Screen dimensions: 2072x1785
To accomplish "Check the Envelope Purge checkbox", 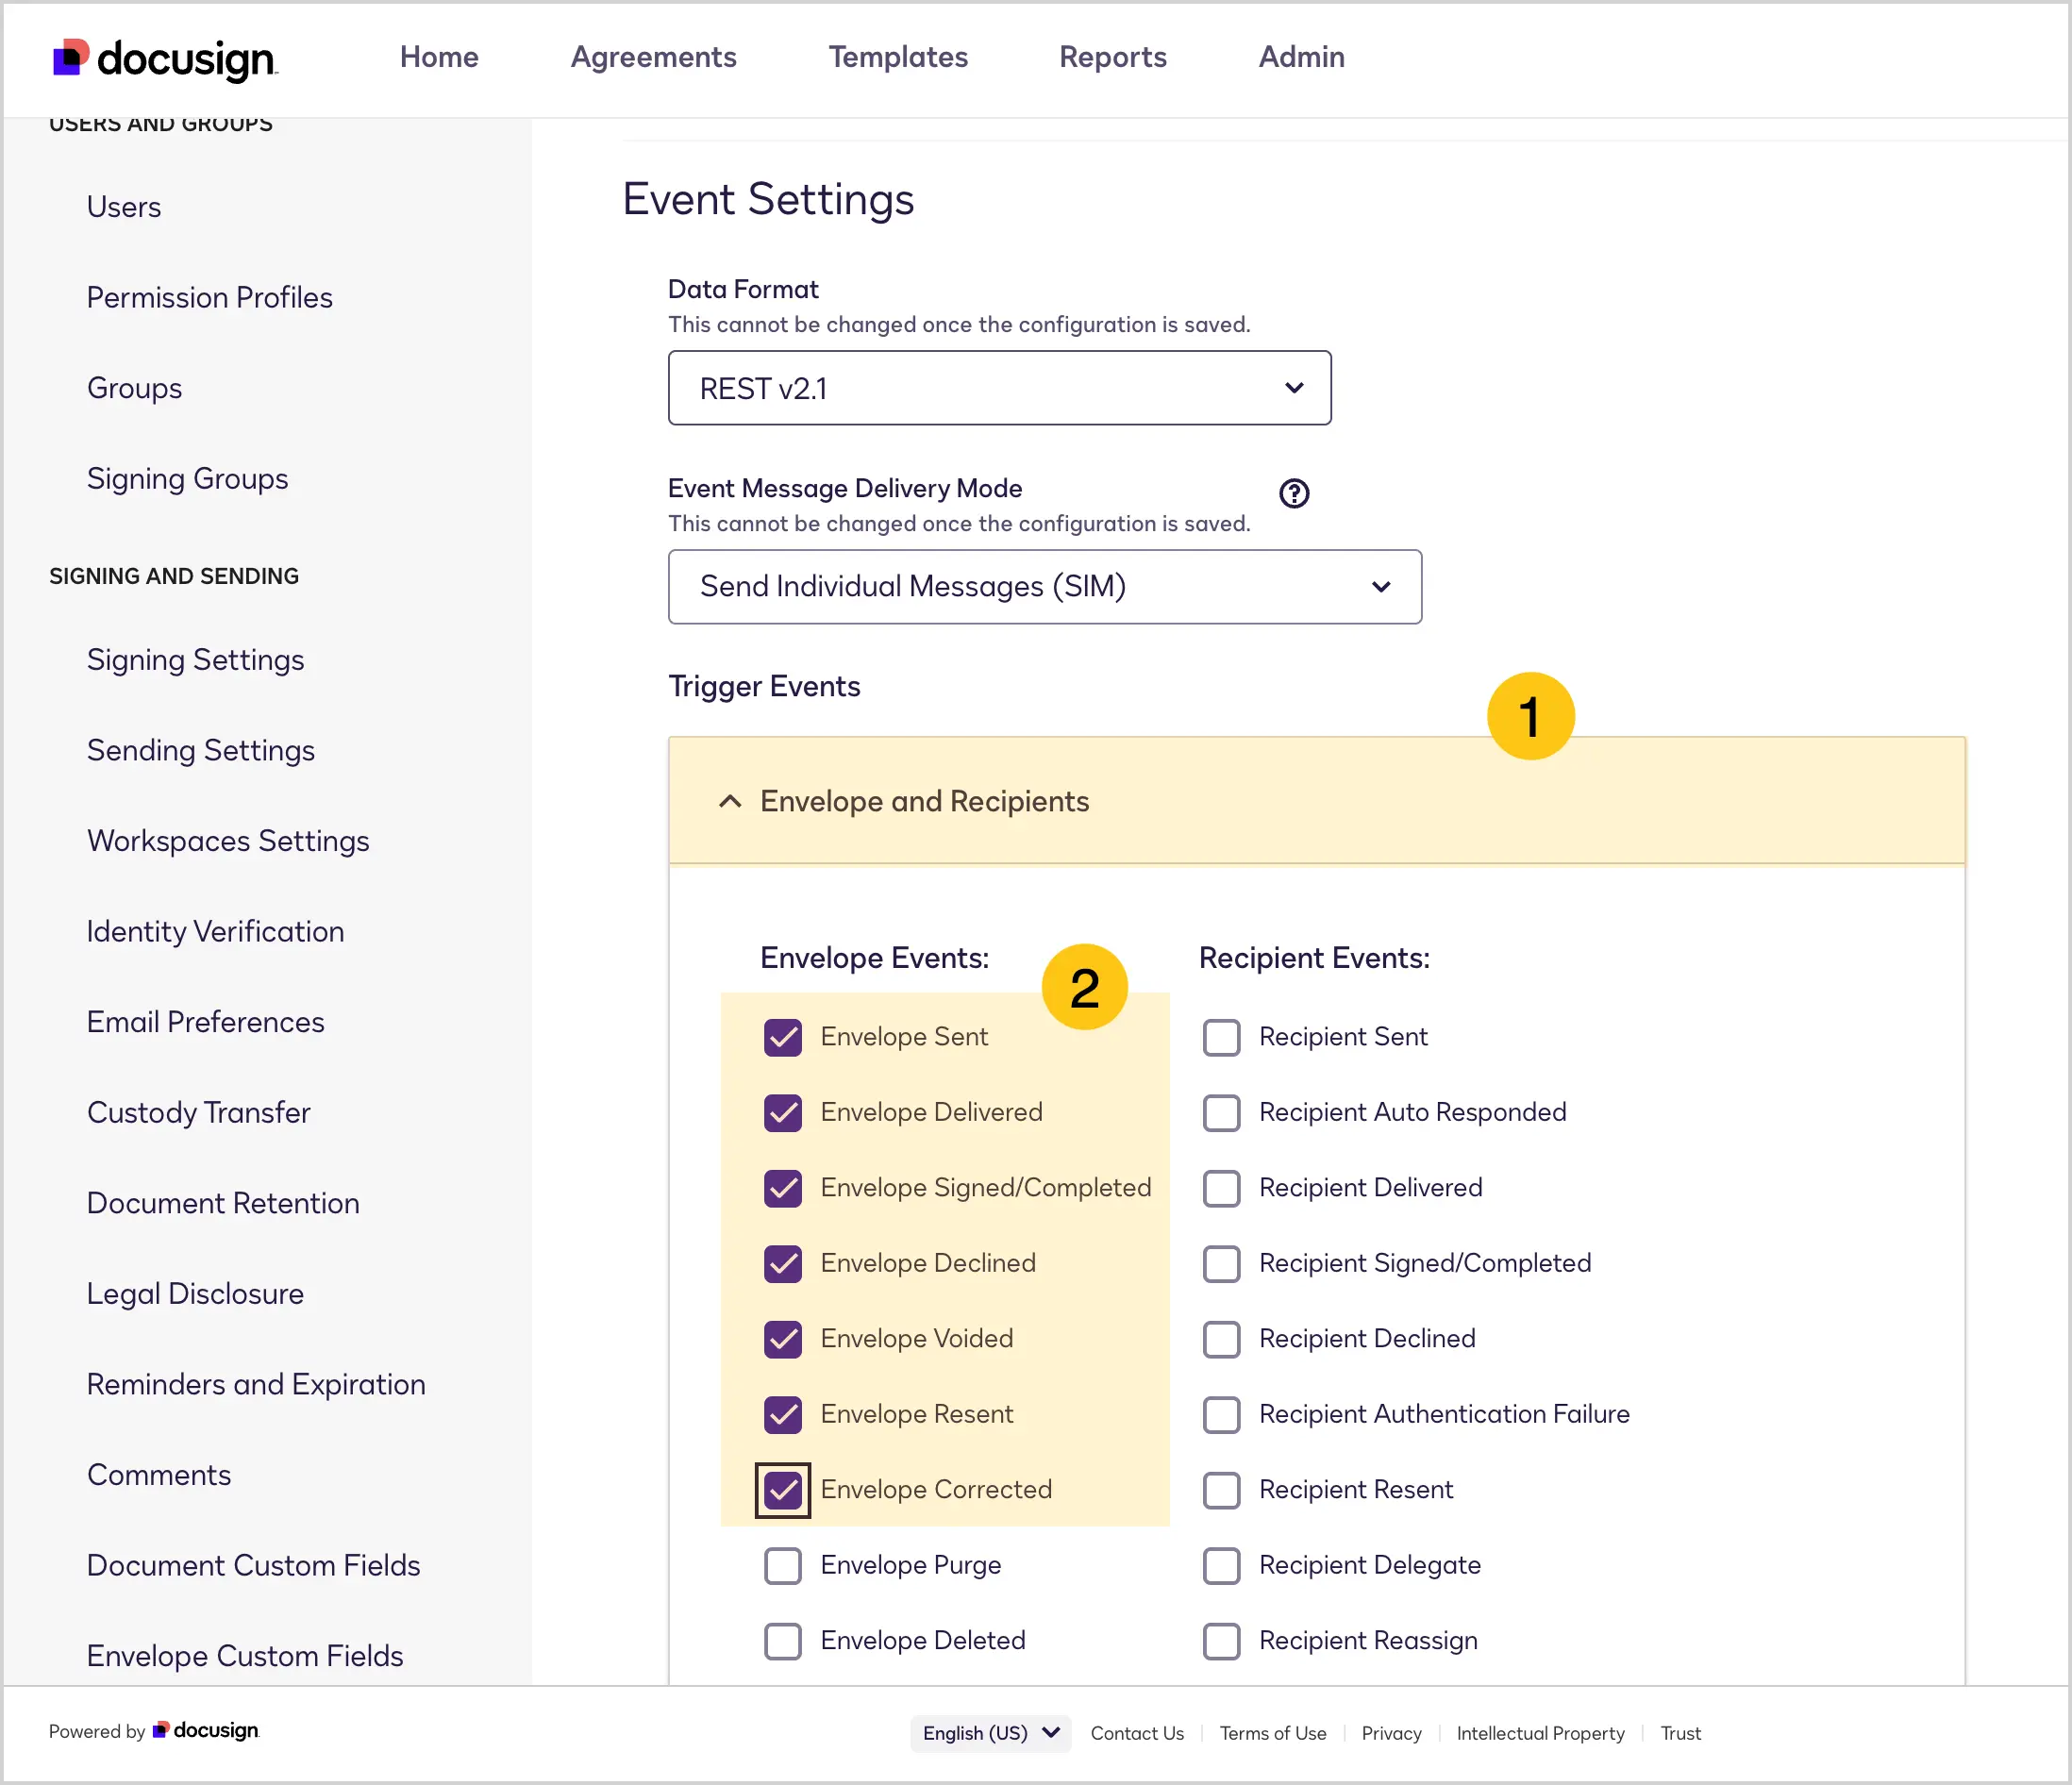I will pyautogui.click(x=783, y=1566).
